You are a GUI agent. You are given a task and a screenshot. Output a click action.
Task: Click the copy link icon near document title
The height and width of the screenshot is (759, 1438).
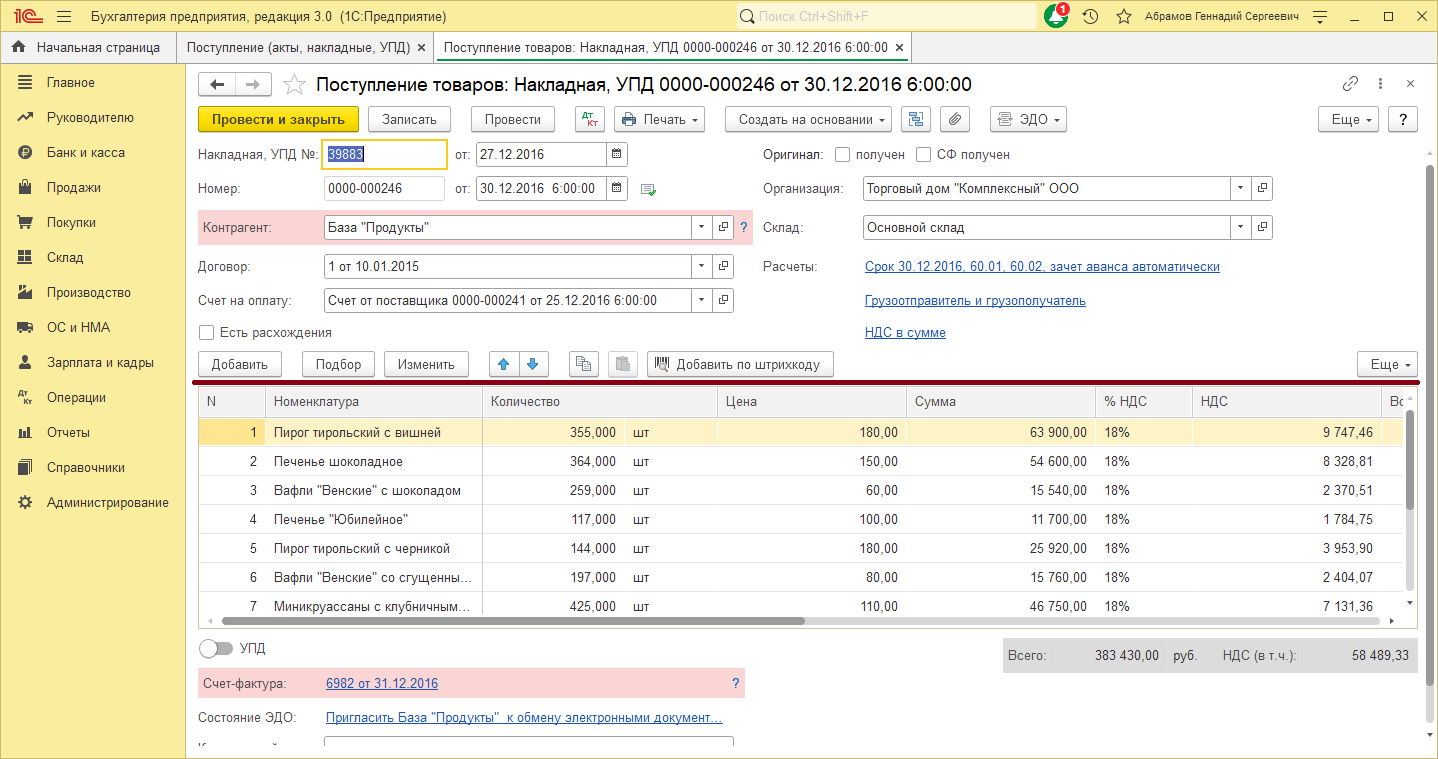(1350, 84)
